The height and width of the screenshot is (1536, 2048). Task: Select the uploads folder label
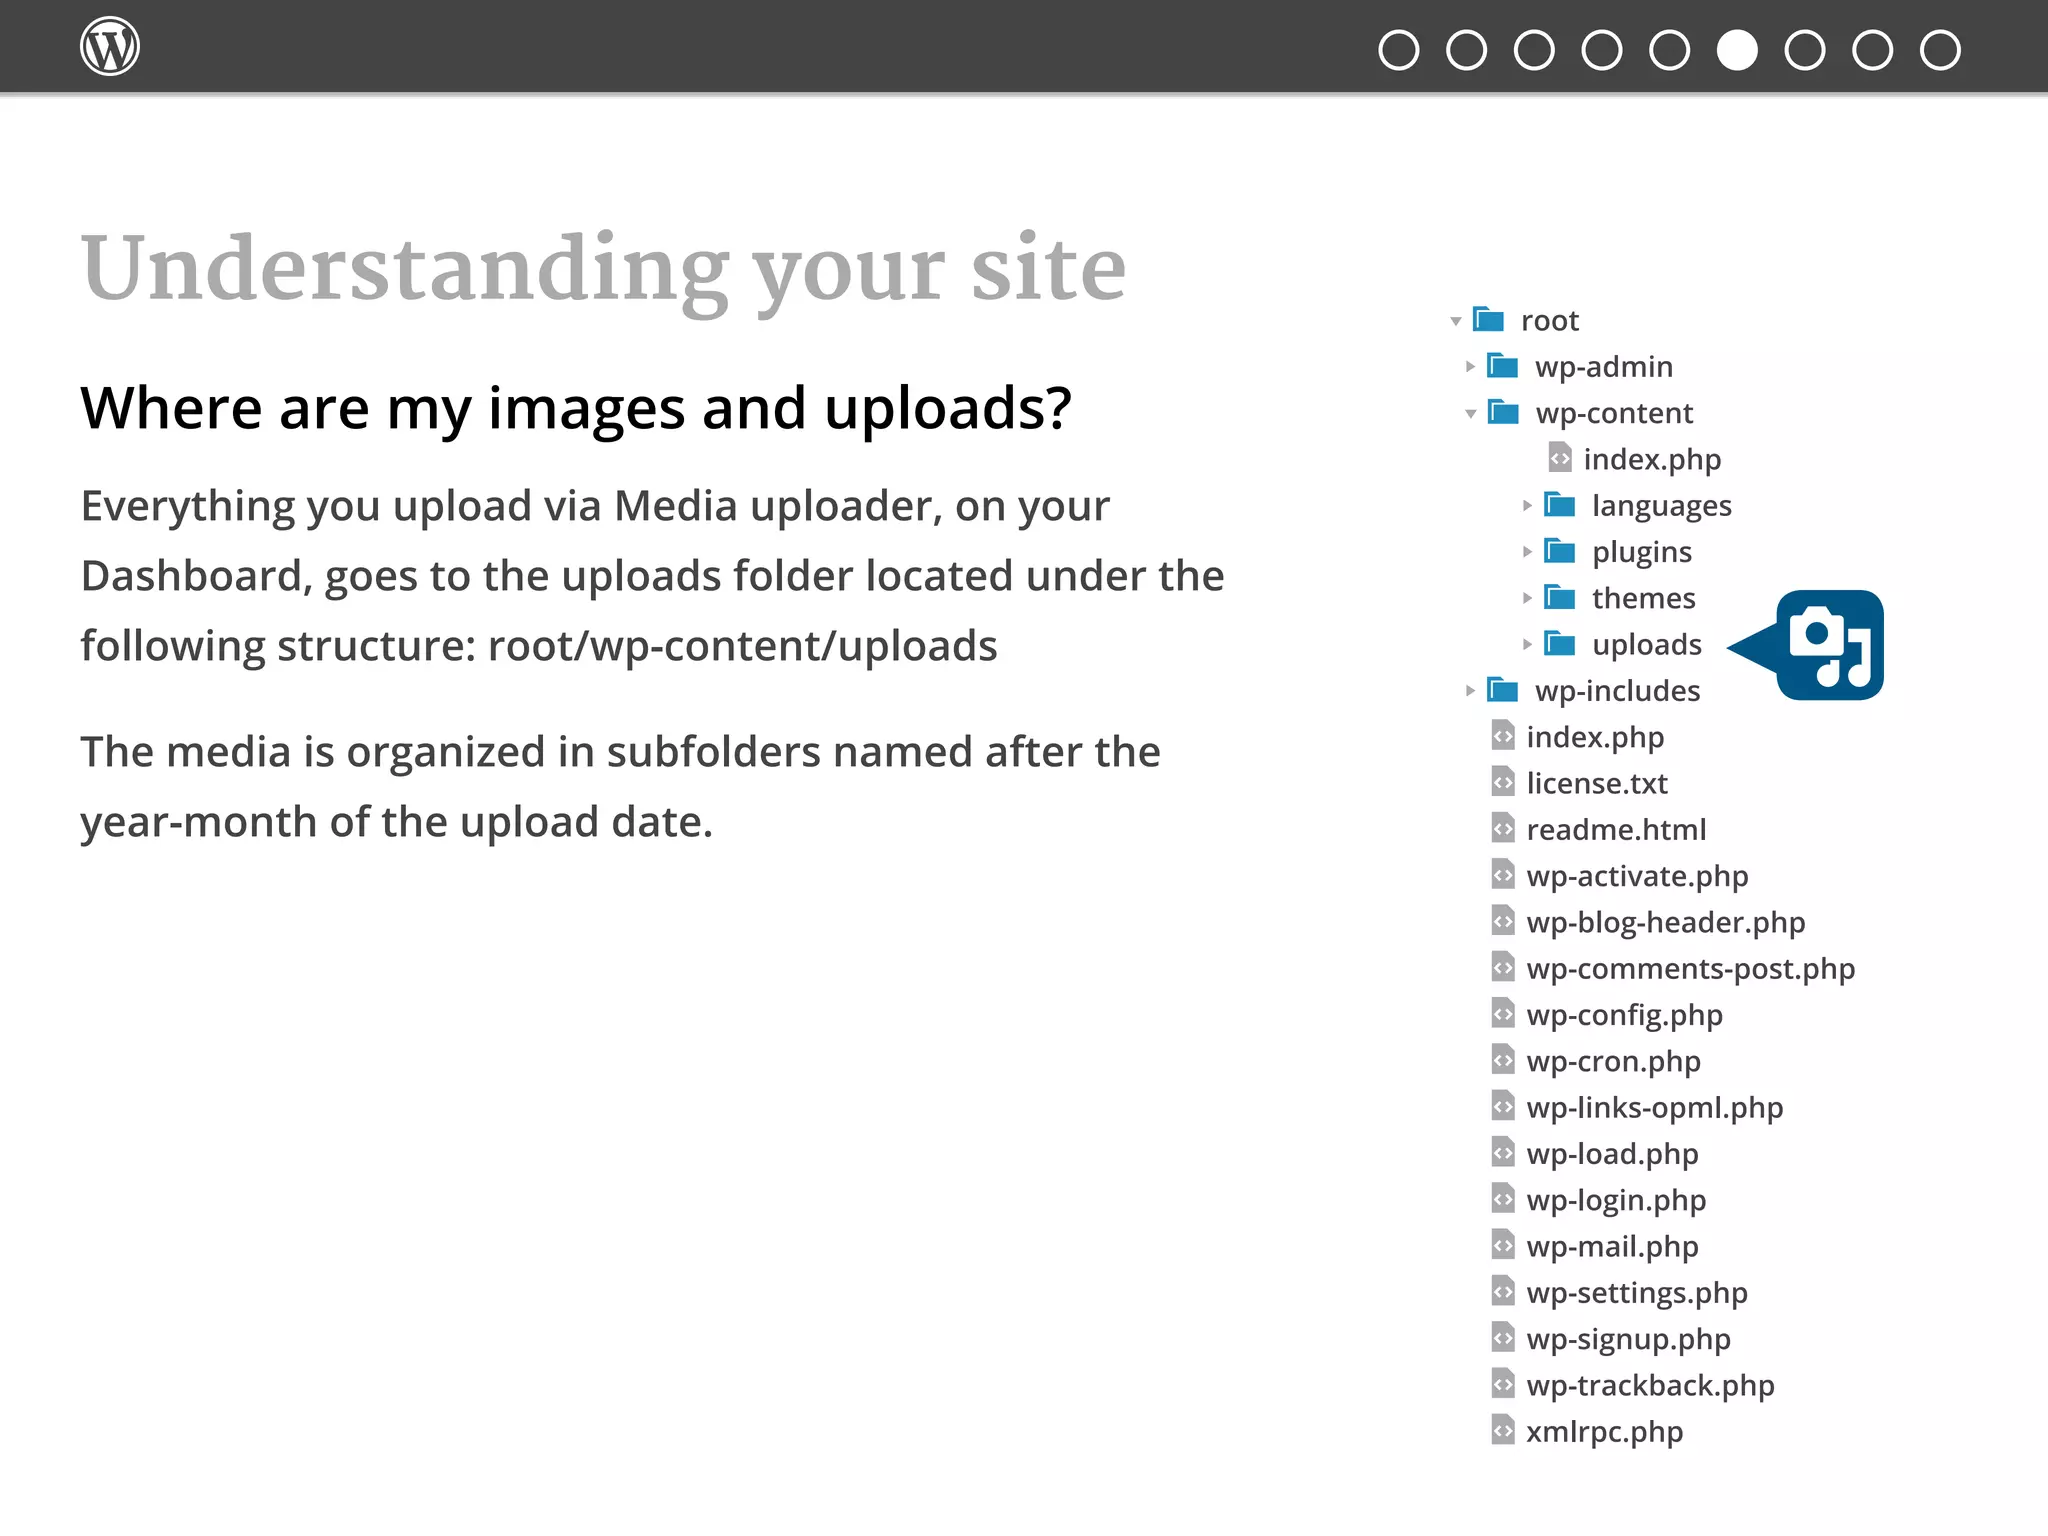[1647, 645]
